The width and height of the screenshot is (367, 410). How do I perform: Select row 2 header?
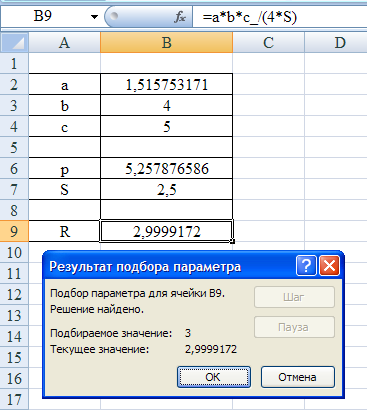tap(14, 84)
